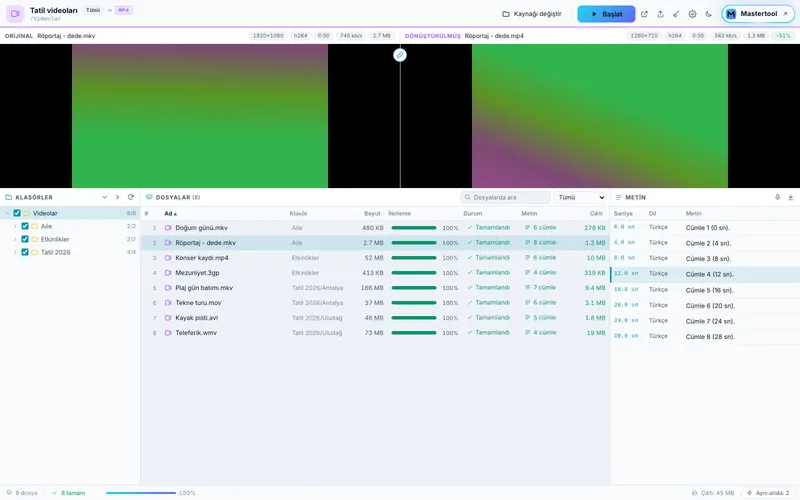Screen dimensions: 800x500
Task: Click '8 tamam' in the status bar
Action: (x=69, y=493)
